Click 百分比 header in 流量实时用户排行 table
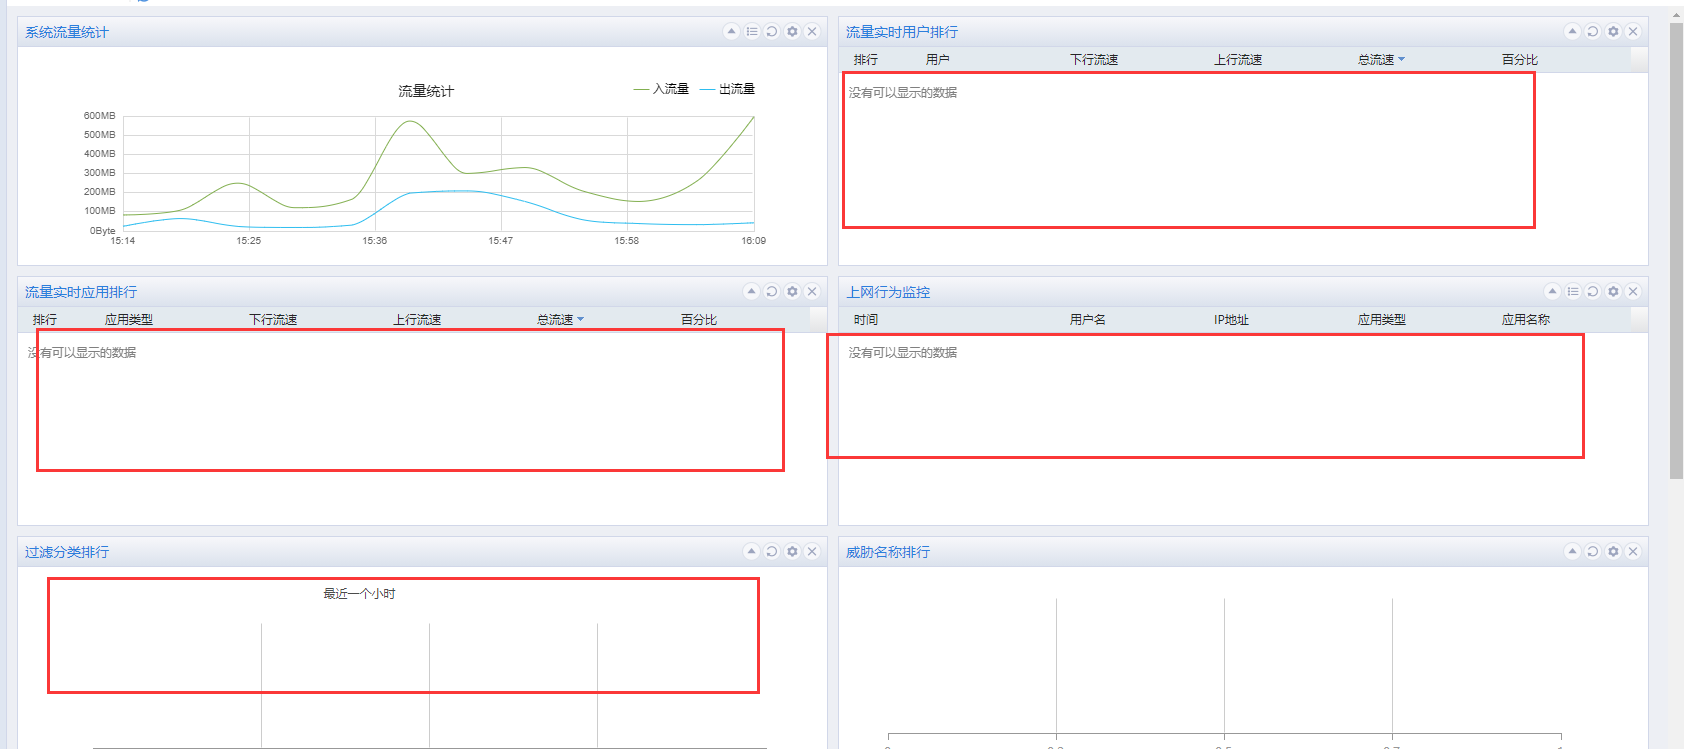Viewport: 1684px width, 749px height. click(1520, 60)
